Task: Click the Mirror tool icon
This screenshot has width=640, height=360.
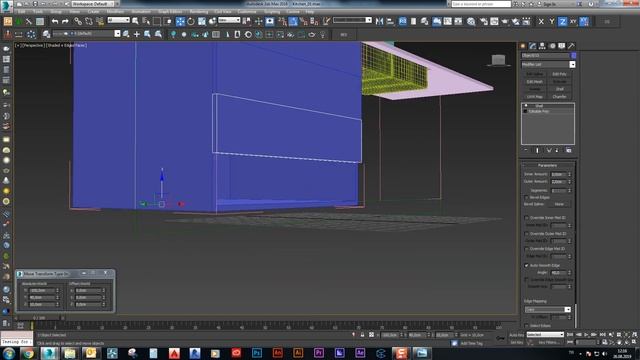Action: tap(379, 21)
